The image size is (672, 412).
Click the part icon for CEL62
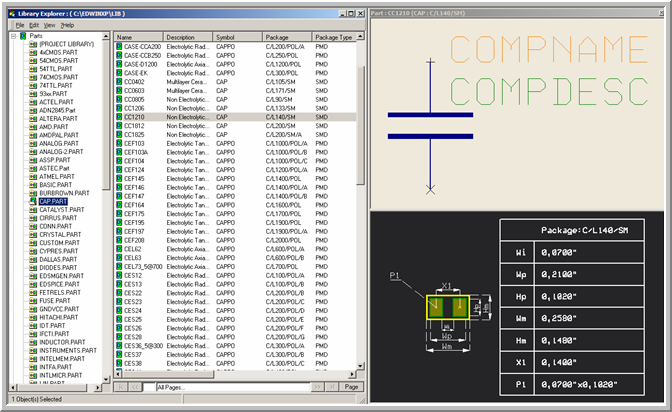[119, 249]
